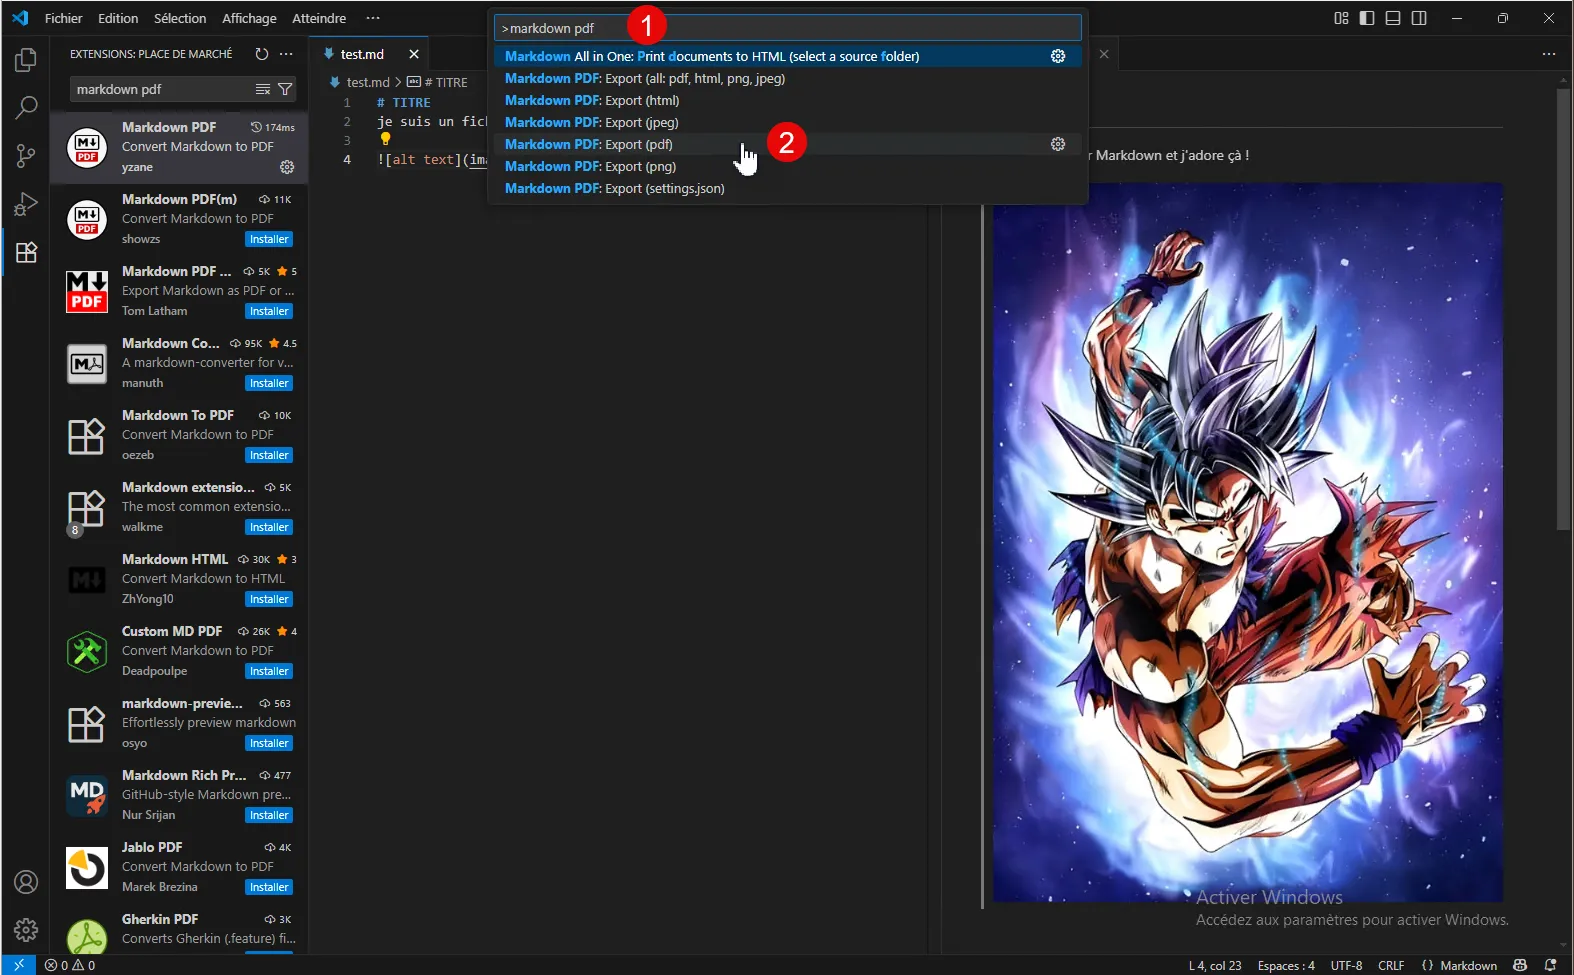Open the Search view in activity bar
The image size is (1574, 975).
[x=26, y=107]
